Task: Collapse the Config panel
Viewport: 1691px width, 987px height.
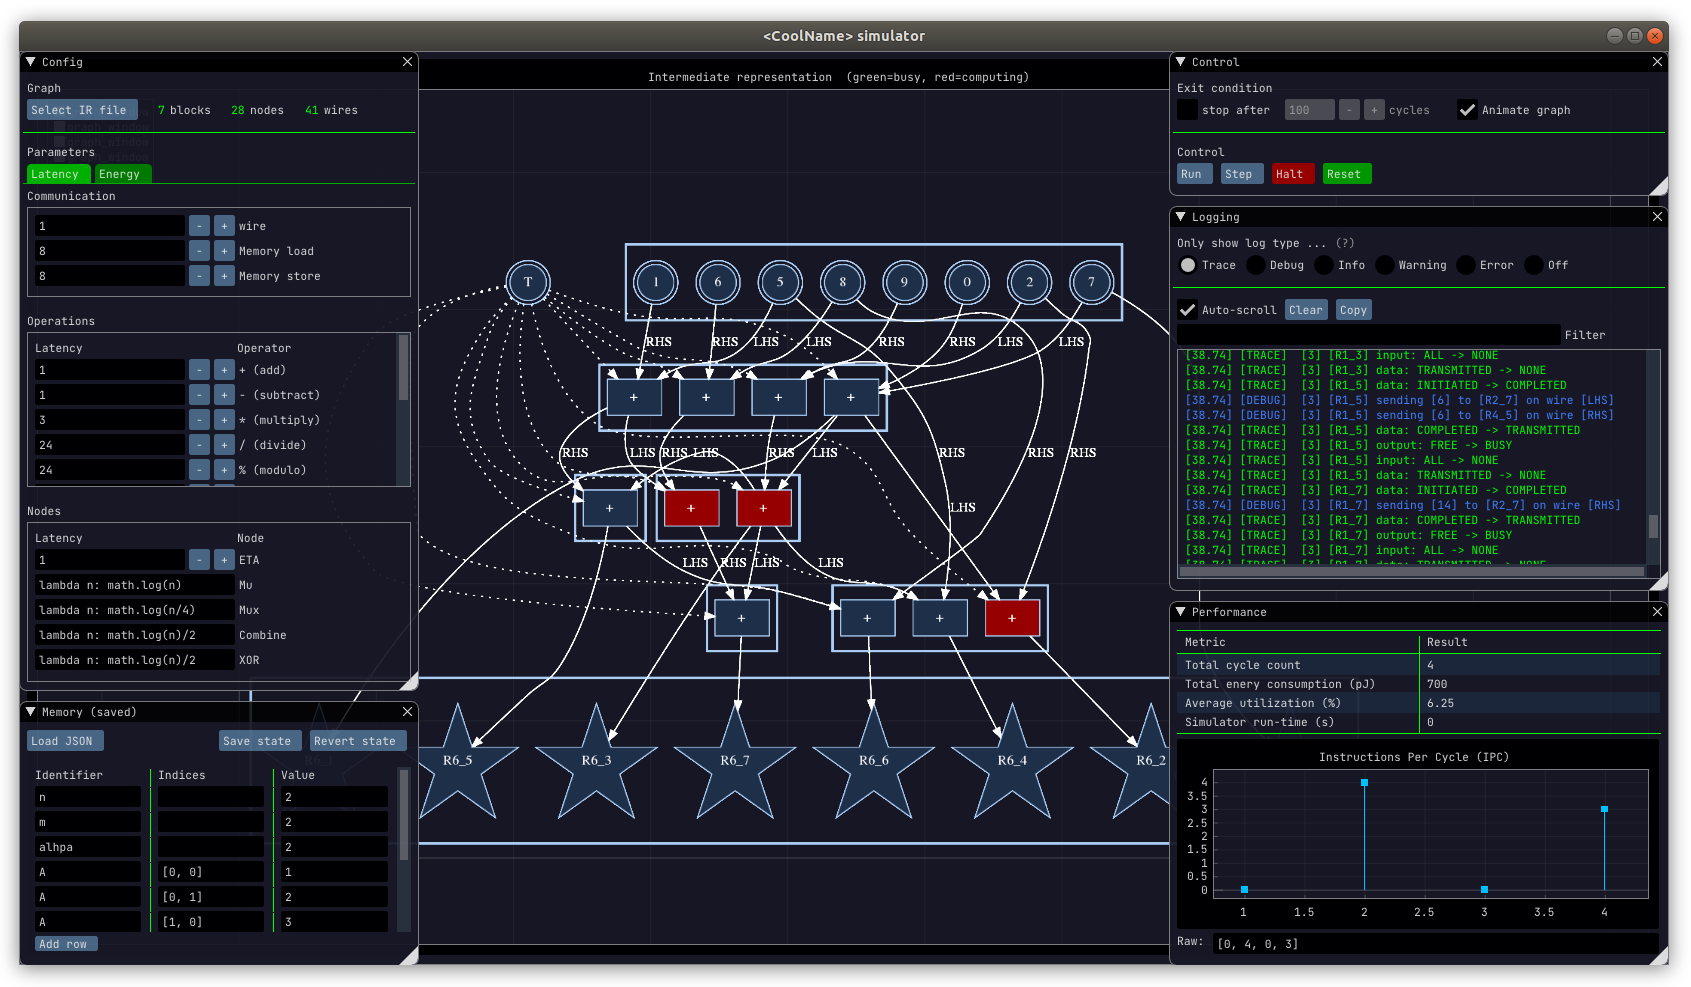Action: 31,62
